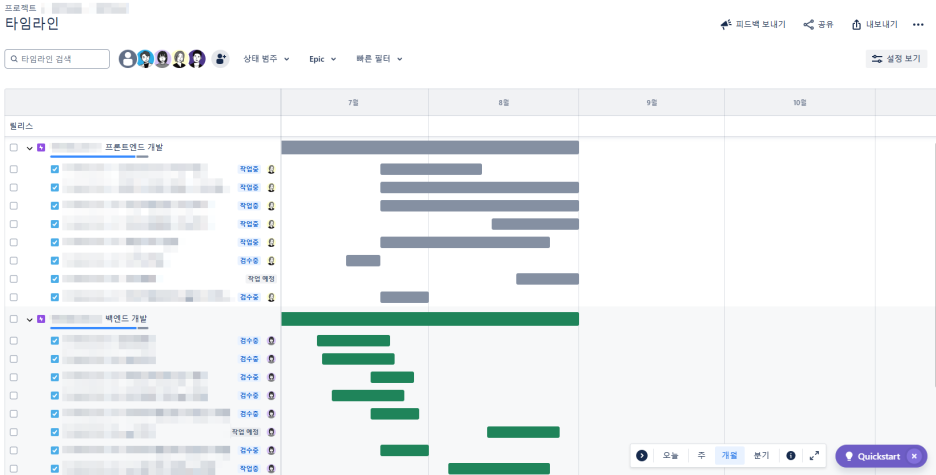Viewport: 936px width, 475px height.
Task: Jump to today with the 오늘 button
Action: click(x=670, y=456)
